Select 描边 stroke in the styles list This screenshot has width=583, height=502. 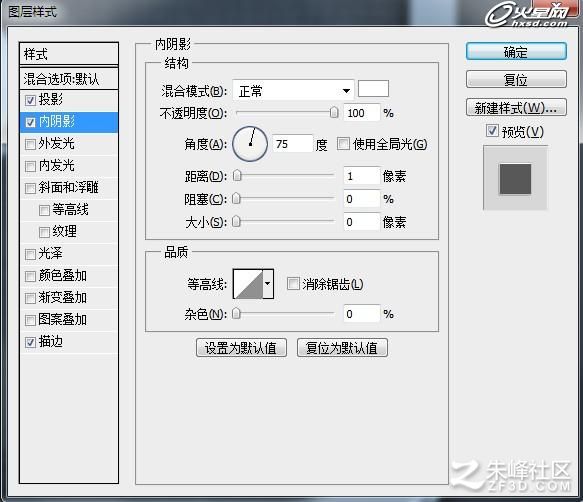click(69, 342)
